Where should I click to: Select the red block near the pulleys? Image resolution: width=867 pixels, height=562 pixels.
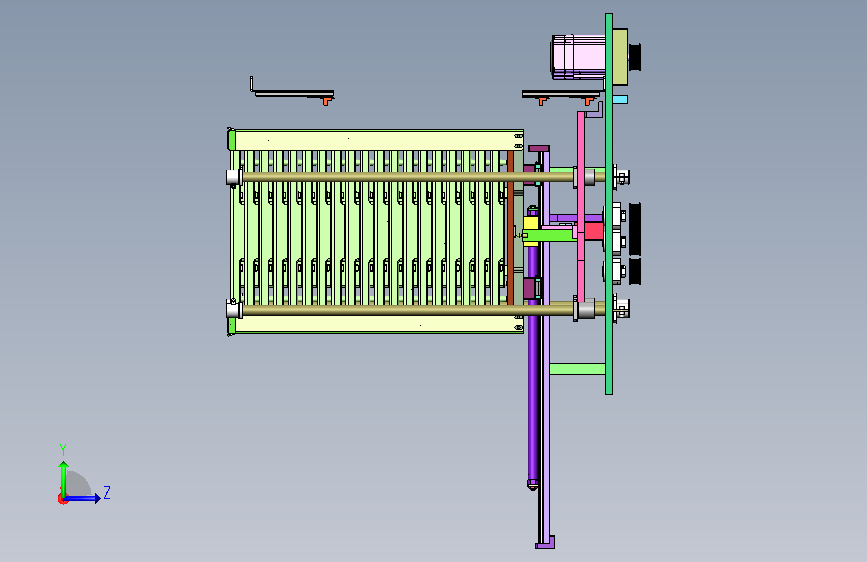(593, 231)
